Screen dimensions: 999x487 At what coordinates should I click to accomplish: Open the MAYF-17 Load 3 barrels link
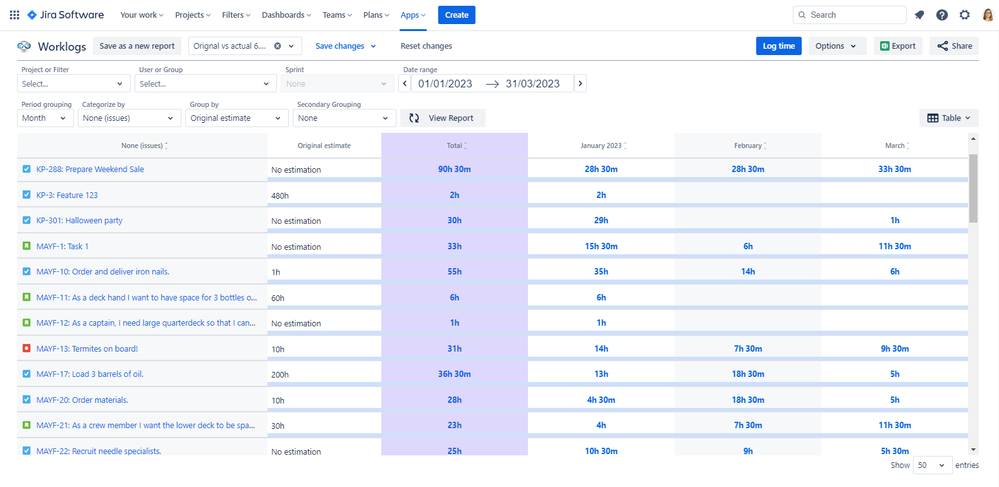90,374
